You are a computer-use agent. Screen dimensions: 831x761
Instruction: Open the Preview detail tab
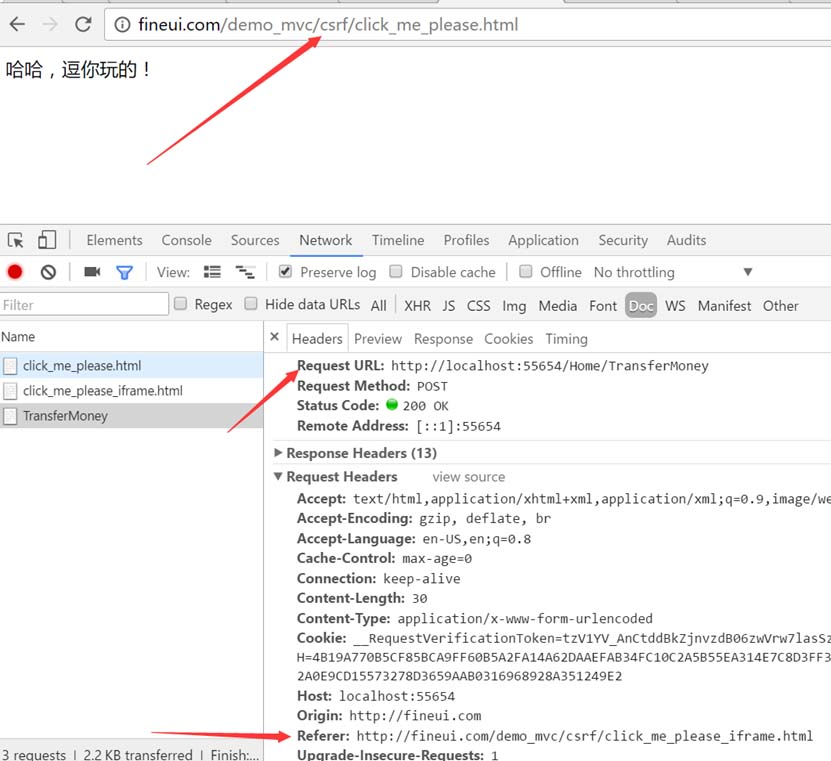click(x=378, y=339)
